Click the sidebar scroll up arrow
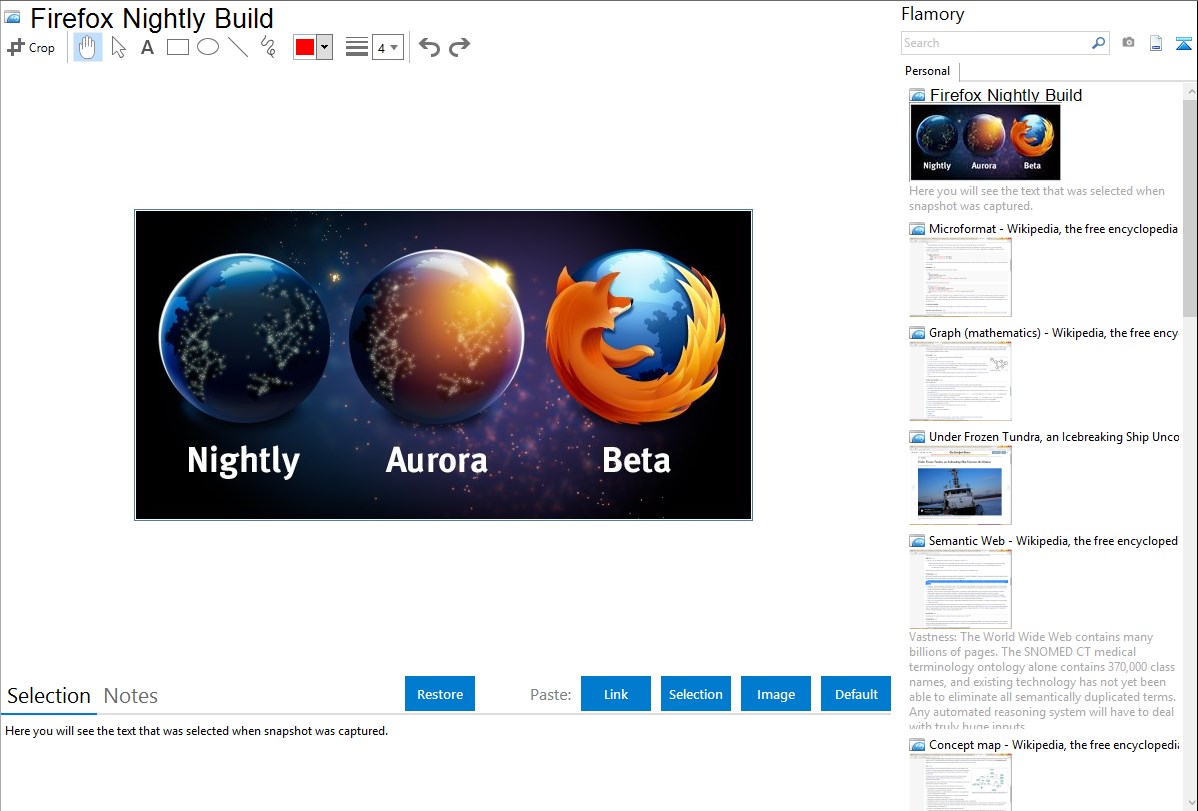1198x811 pixels. pos(1190,91)
